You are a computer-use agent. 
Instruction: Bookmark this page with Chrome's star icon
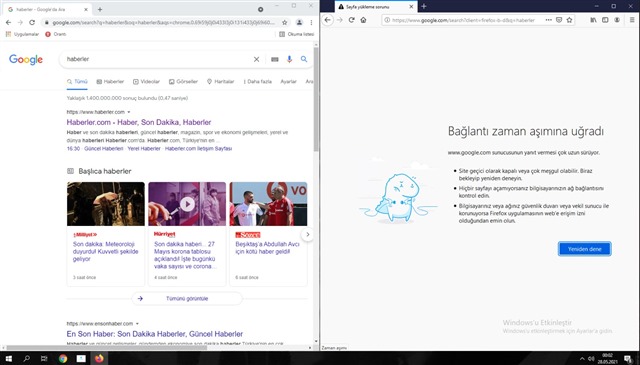[284, 22]
